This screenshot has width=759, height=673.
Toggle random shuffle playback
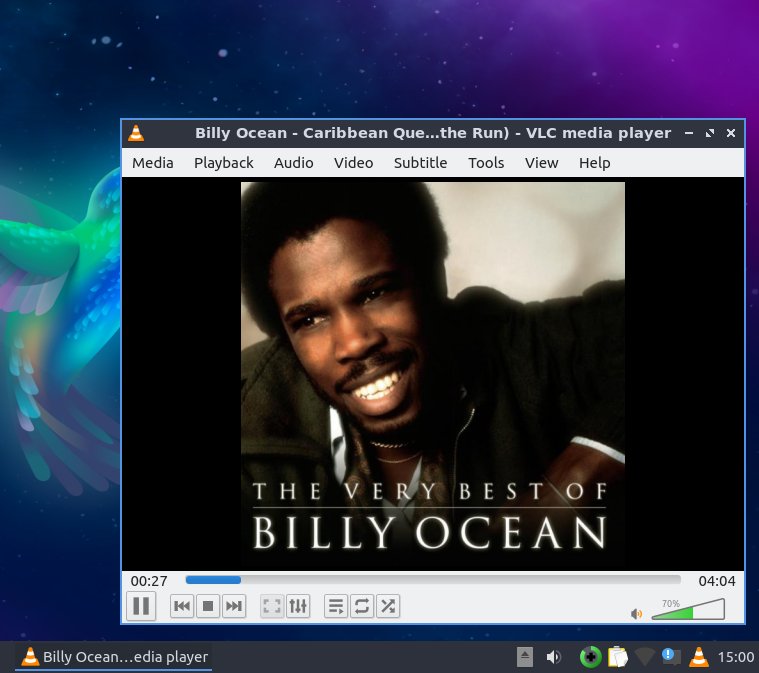(x=388, y=606)
